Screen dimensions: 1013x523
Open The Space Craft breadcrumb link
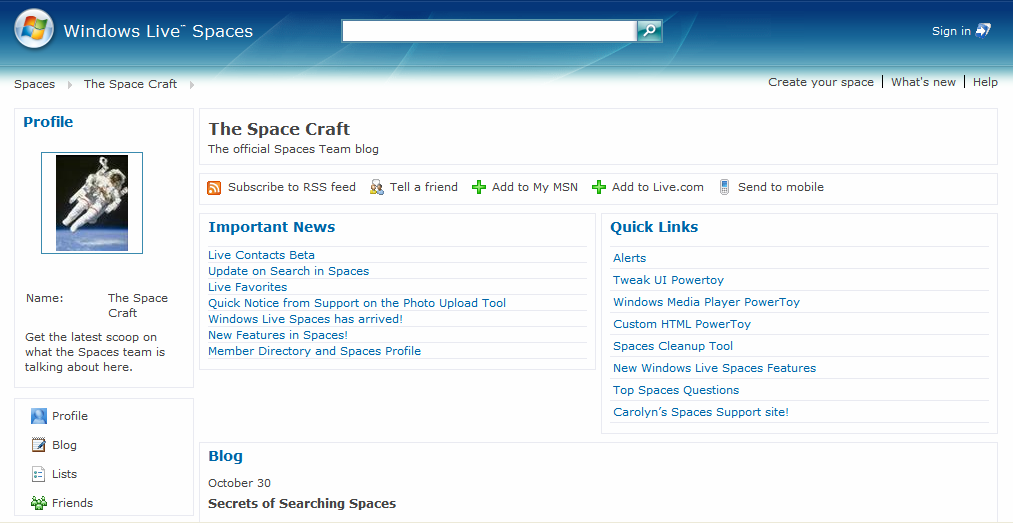pyautogui.click(x=131, y=84)
